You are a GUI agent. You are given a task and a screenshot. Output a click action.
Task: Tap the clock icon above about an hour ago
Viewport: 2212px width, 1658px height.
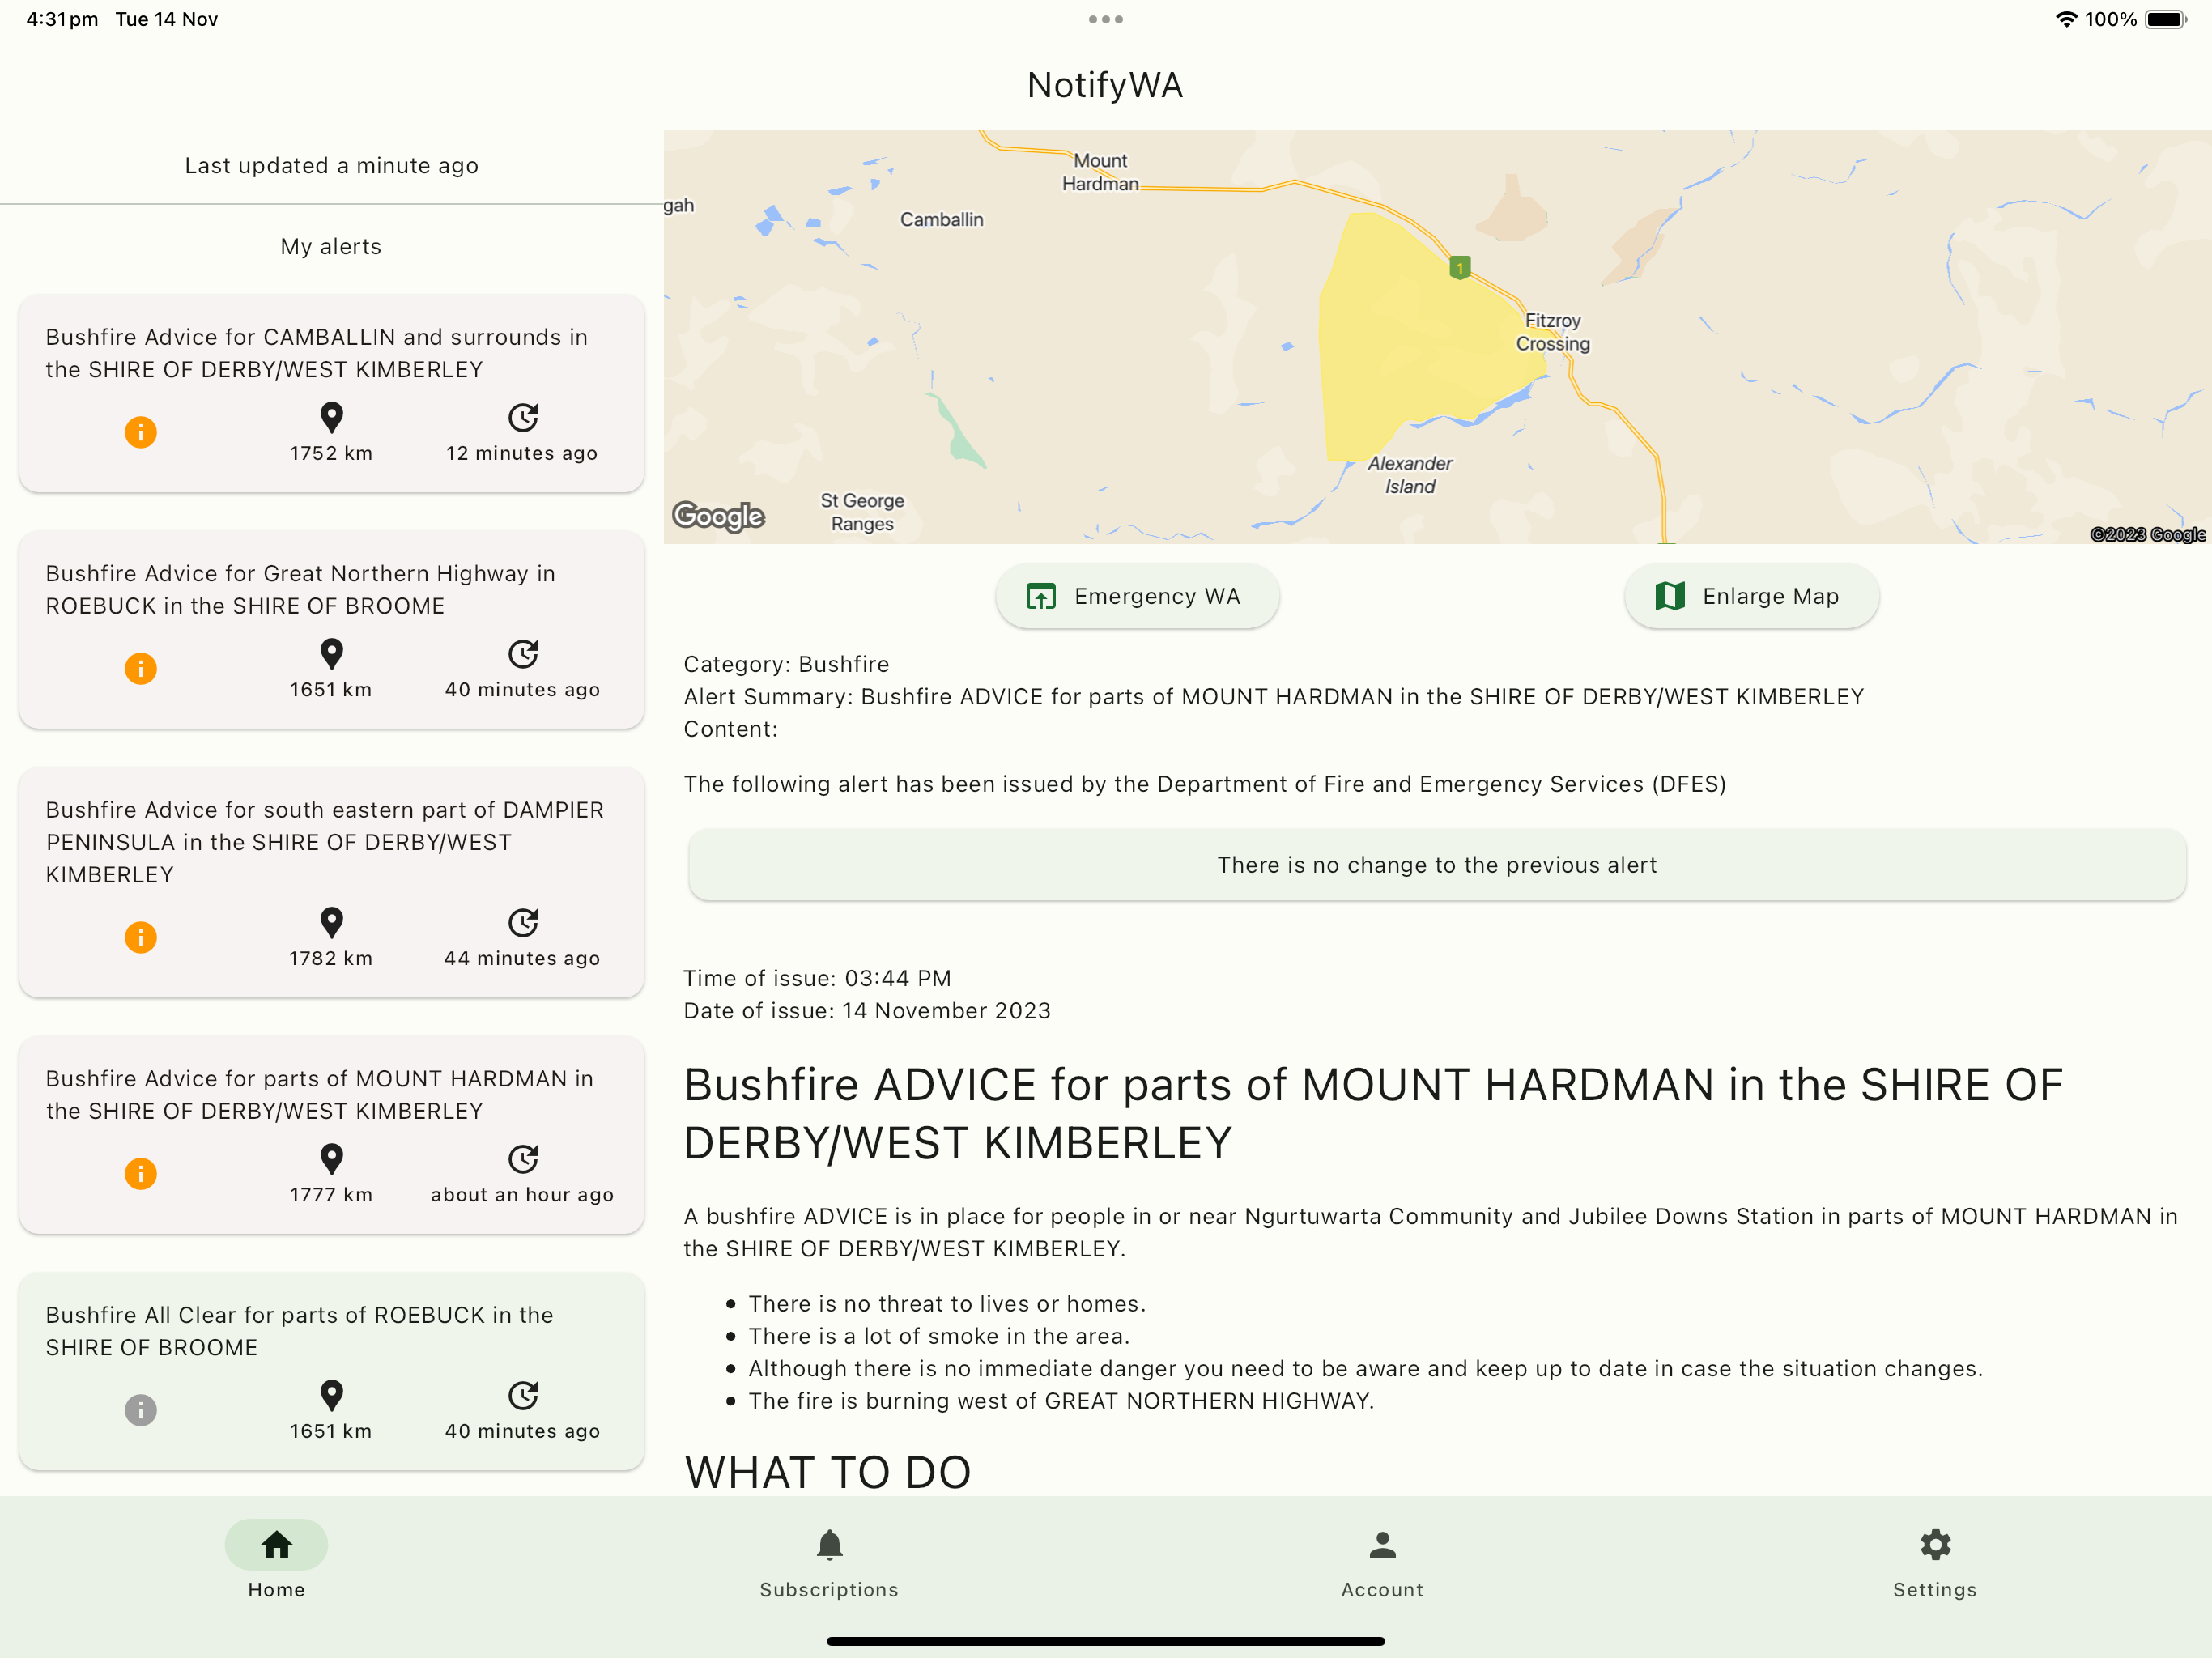point(522,1159)
